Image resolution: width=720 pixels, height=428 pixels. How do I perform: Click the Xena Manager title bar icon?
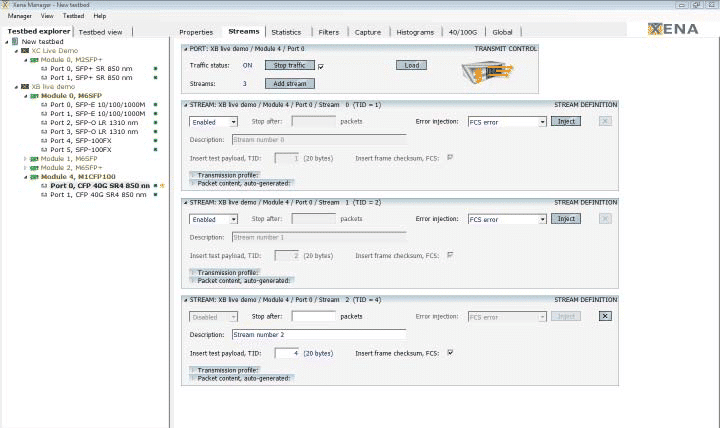click(5, 5)
